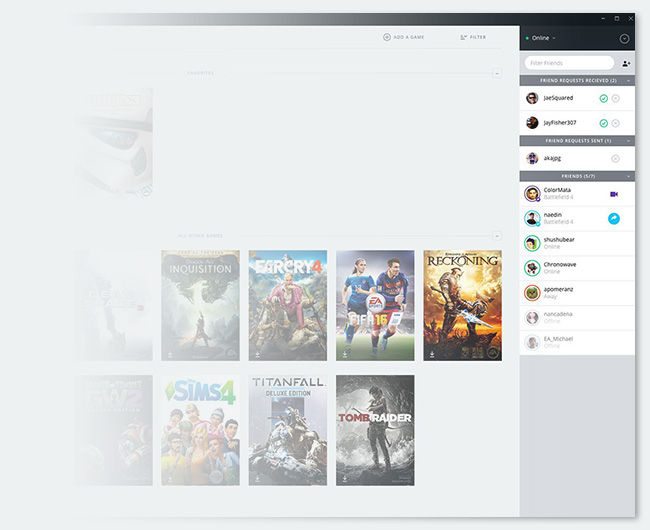The image size is (650, 530).
Task: Open the game Filter button
Action: tap(473, 37)
